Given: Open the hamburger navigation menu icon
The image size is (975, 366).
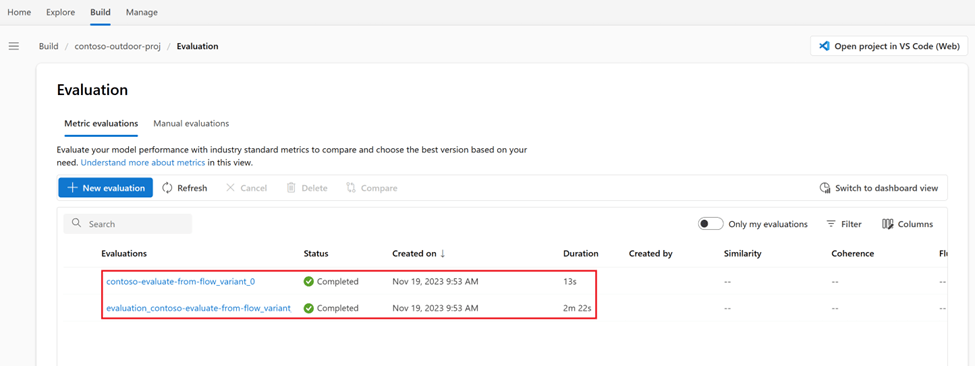Looking at the screenshot, I should coord(14,46).
